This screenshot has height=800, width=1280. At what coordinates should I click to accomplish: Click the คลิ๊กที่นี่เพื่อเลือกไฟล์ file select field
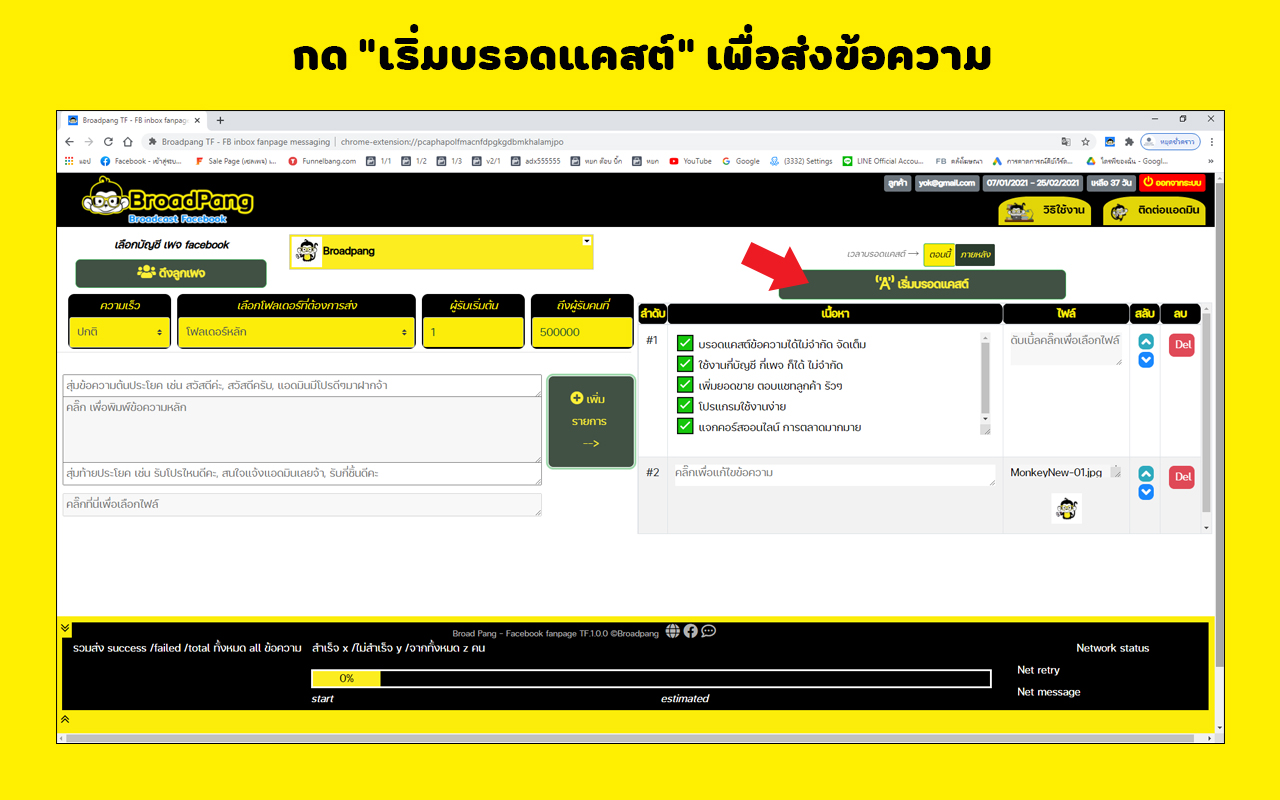point(302,505)
